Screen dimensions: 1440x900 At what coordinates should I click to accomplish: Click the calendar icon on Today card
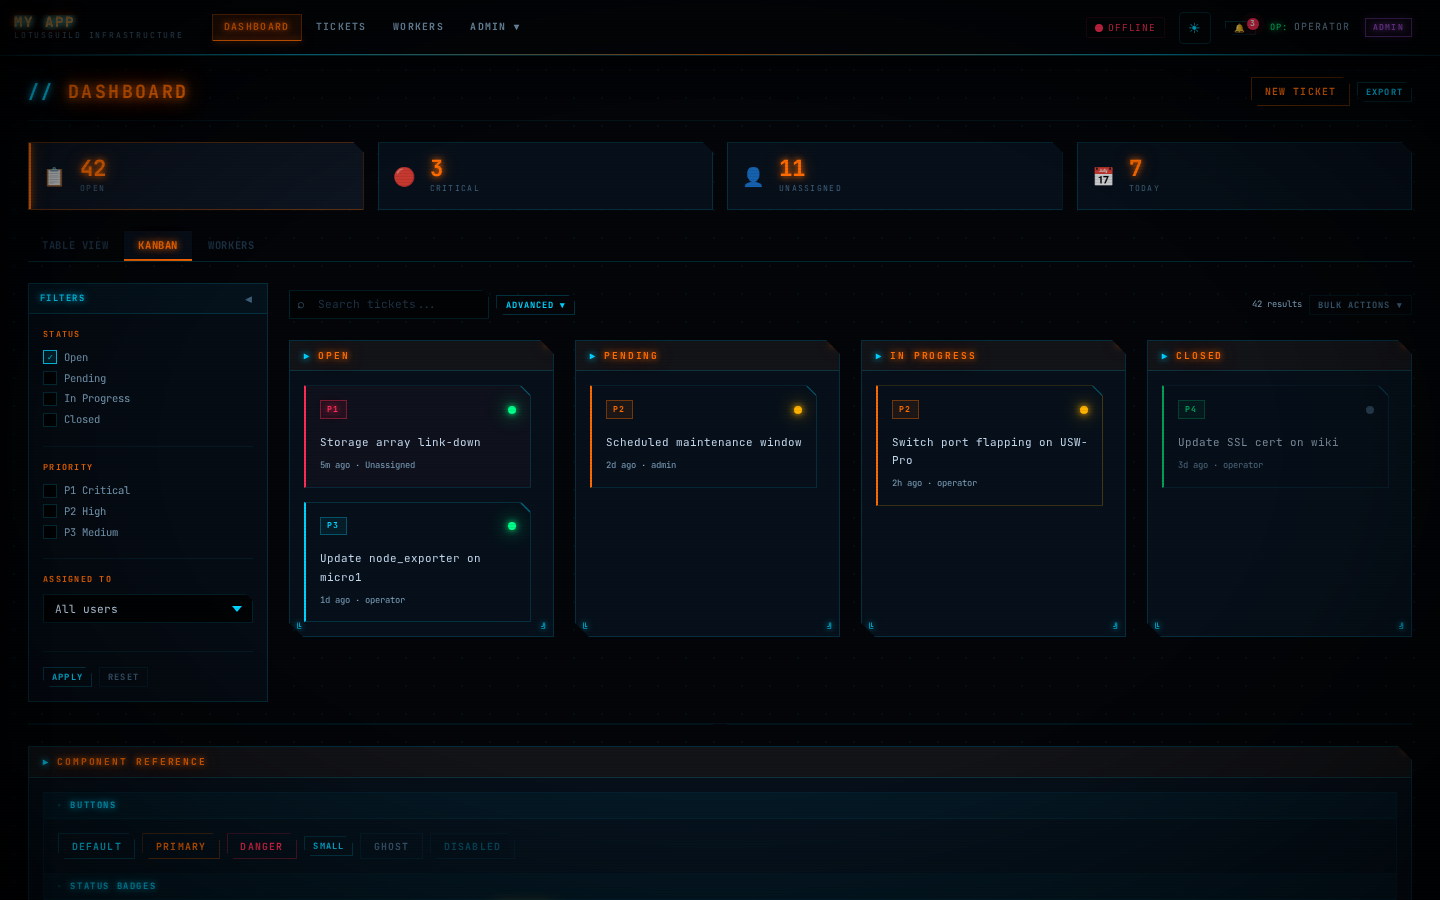[x=1103, y=177]
